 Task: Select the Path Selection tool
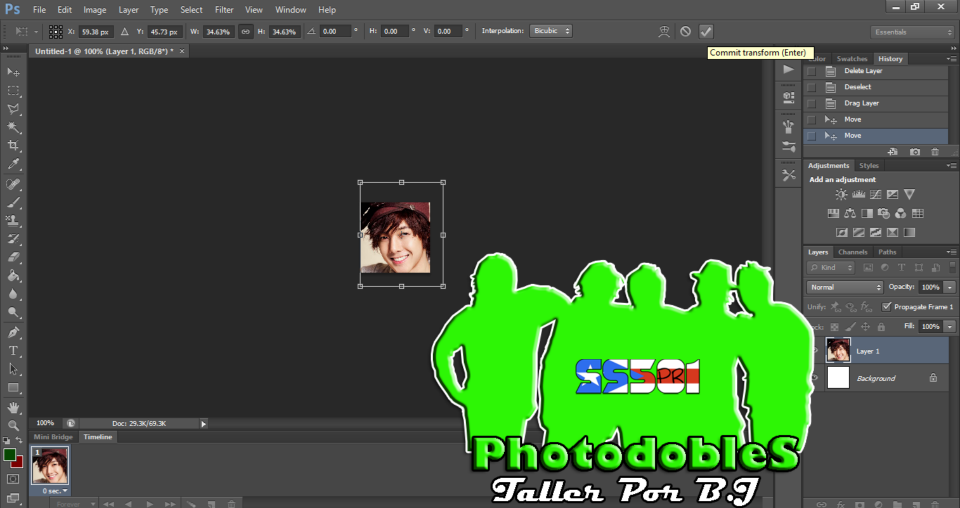click(13, 369)
